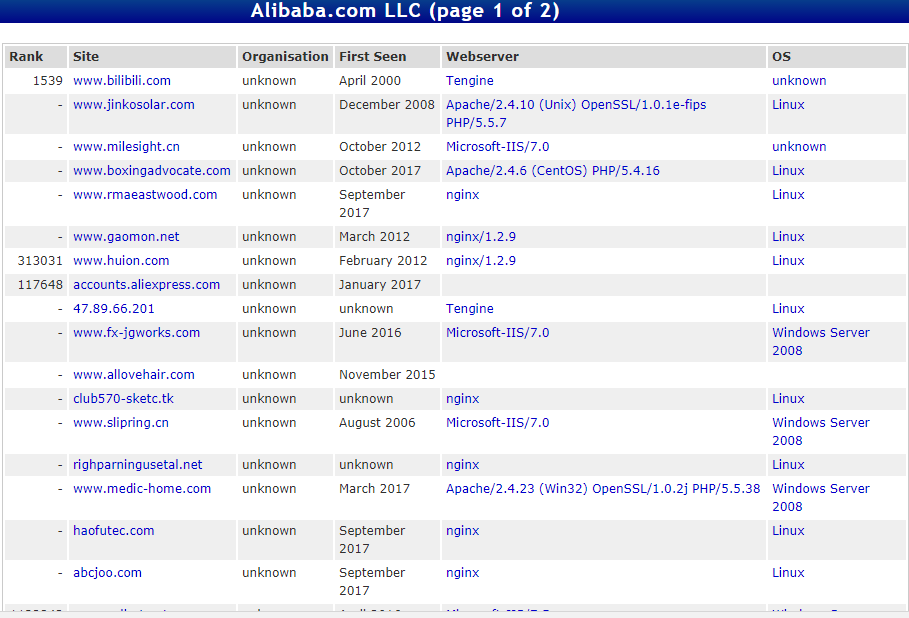Select rank value 313031
The image size is (909, 618).
pyautogui.click(x=40, y=261)
